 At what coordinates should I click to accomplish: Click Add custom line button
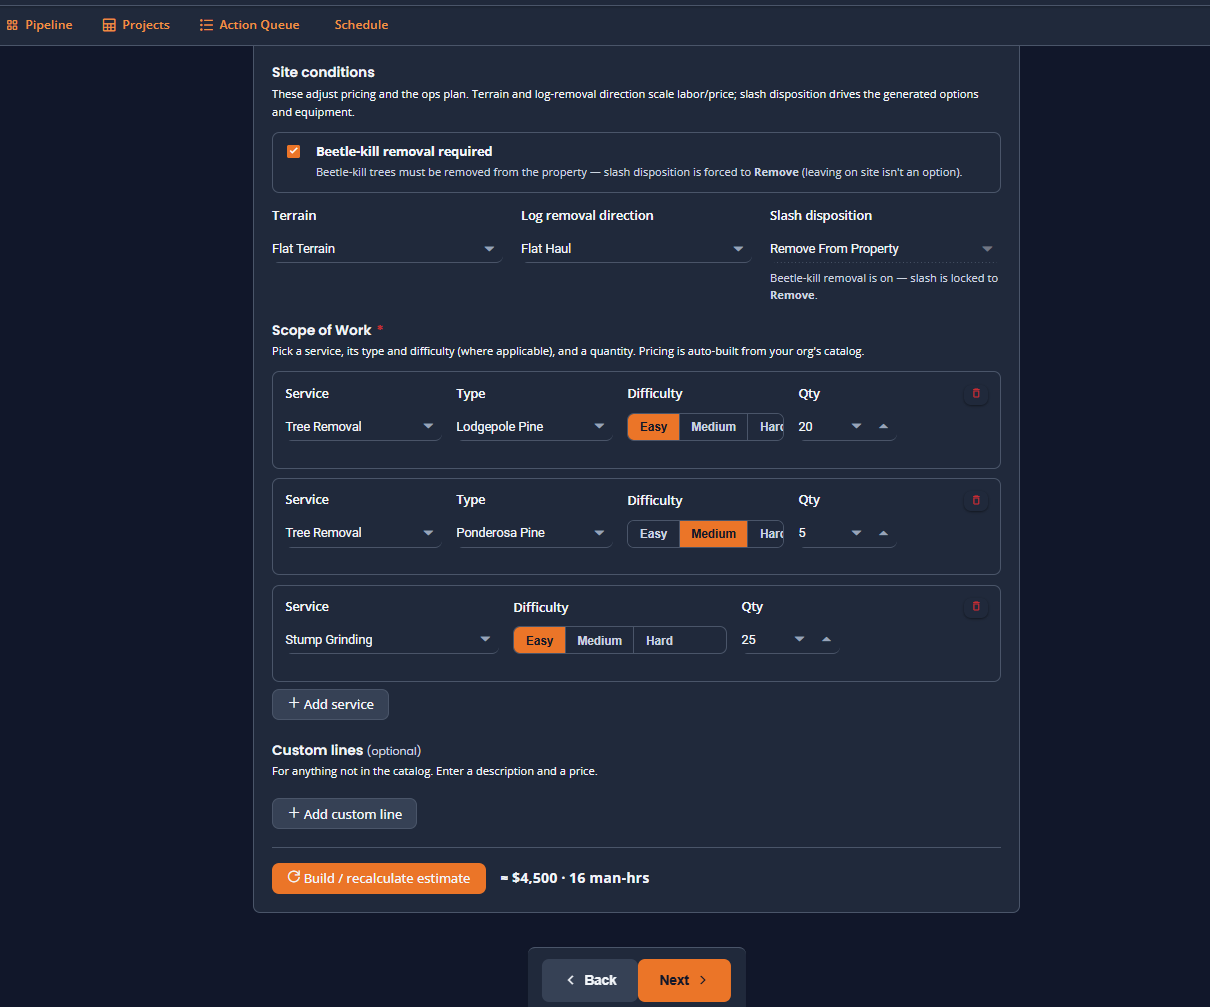pos(344,814)
